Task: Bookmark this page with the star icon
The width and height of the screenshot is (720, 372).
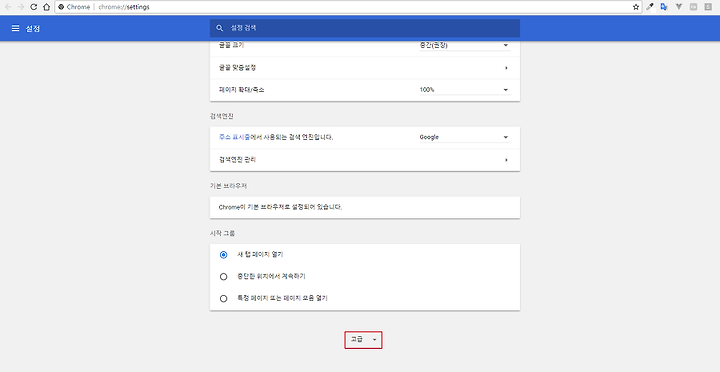Action: coord(636,7)
